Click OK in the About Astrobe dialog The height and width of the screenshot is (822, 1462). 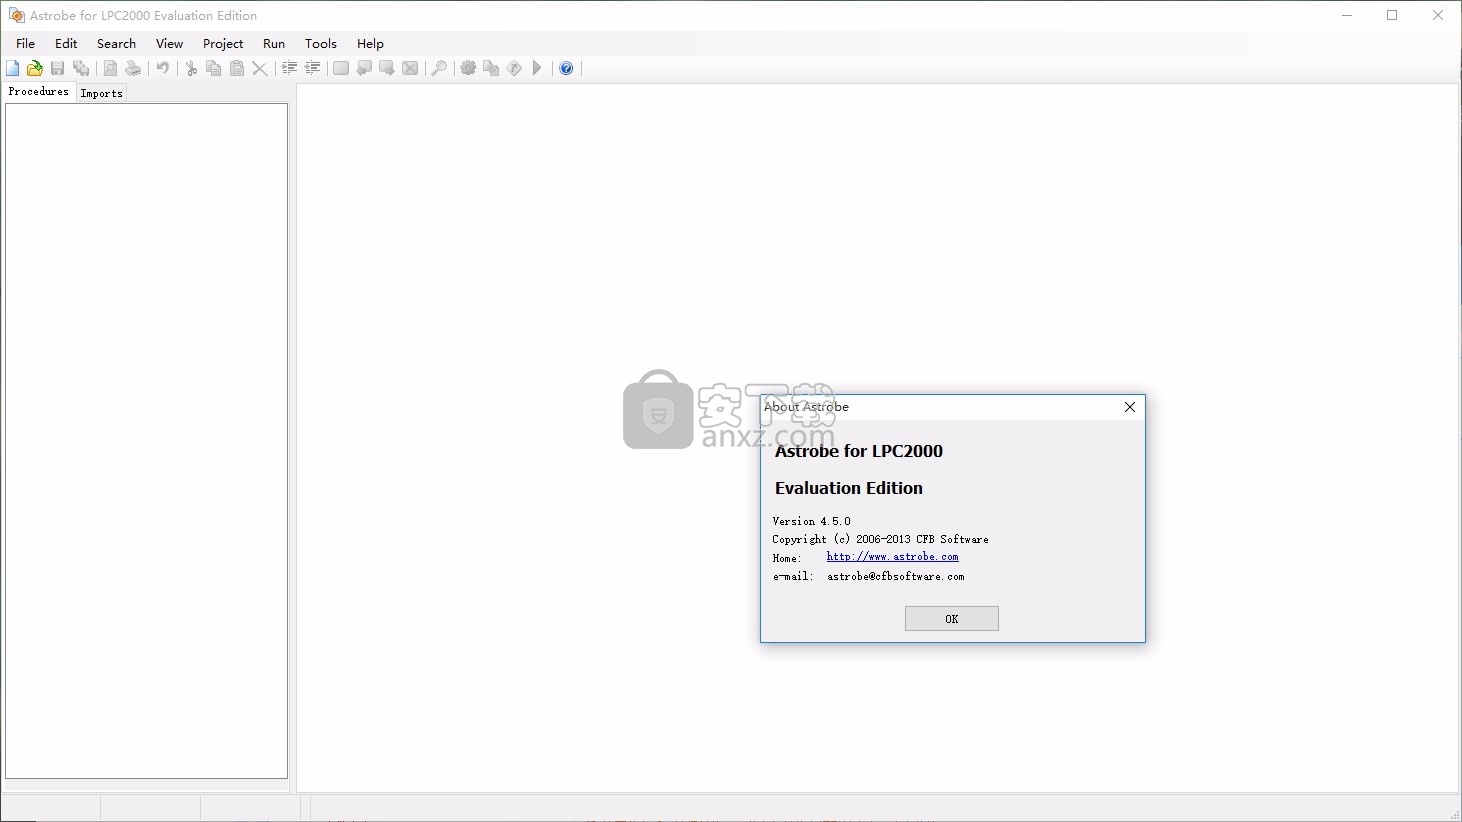[x=952, y=619]
